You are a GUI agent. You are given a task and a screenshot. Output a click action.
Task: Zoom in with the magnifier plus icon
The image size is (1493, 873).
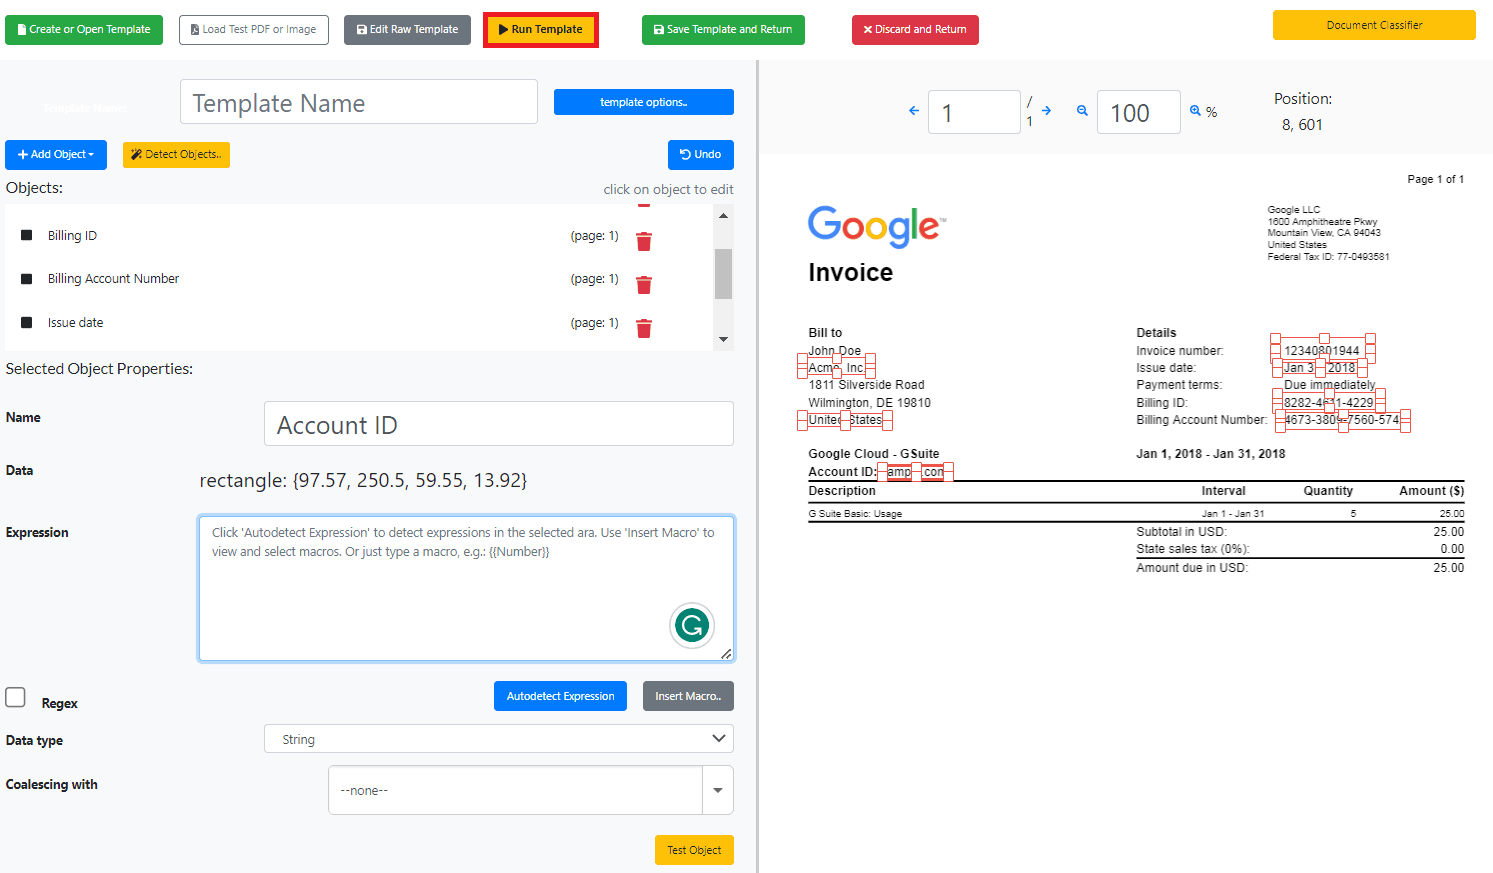click(1195, 111)
